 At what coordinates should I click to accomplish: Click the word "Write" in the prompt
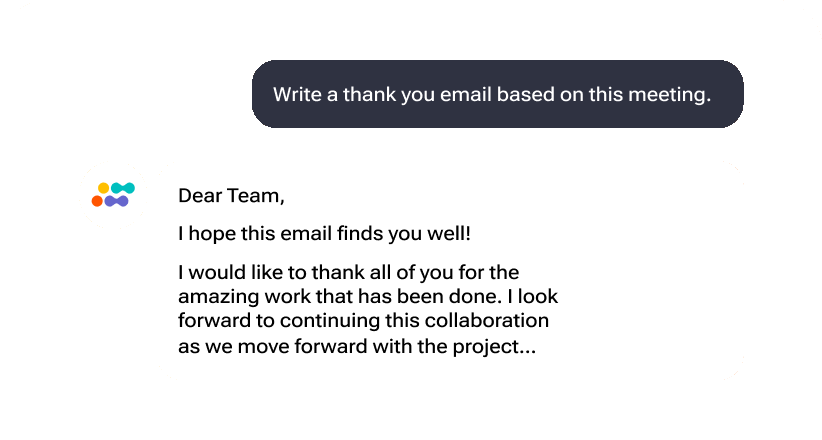pos(297,94)
